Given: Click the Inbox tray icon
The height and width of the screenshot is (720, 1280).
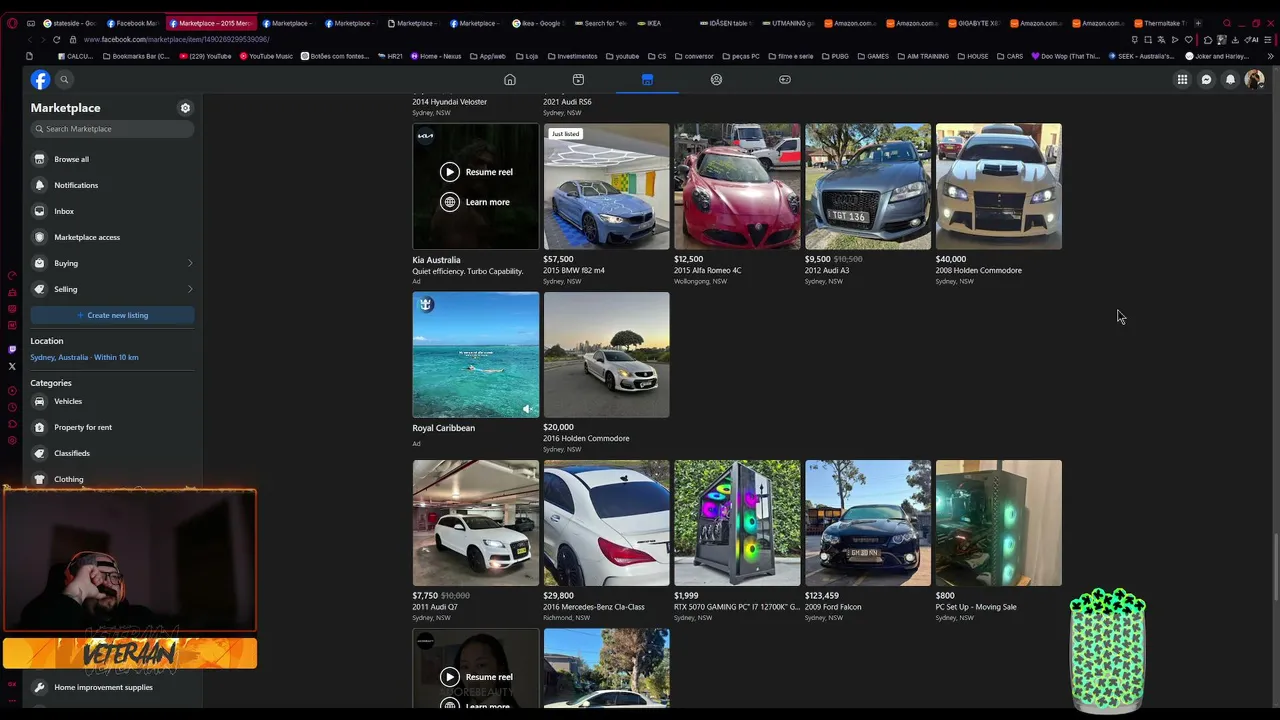Looking at the screenshot, I should click(x=40, y=211).
